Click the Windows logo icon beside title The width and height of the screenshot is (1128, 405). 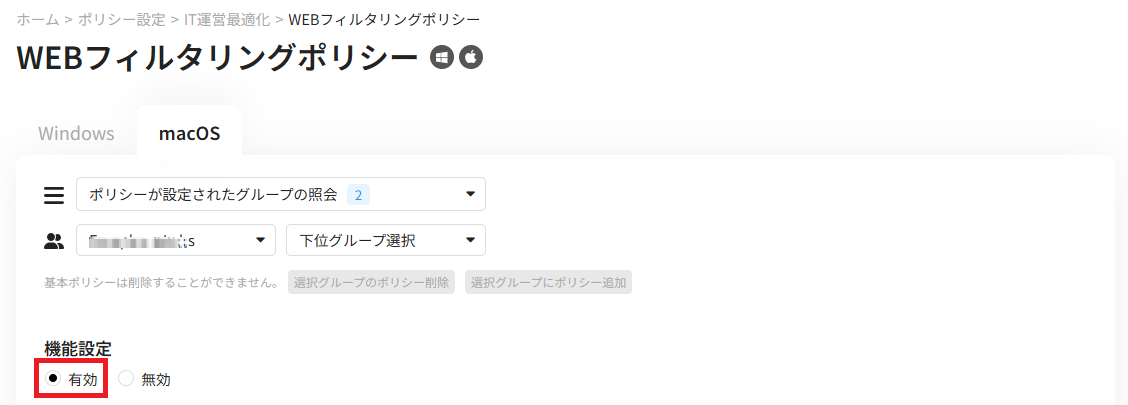[442, 58]
